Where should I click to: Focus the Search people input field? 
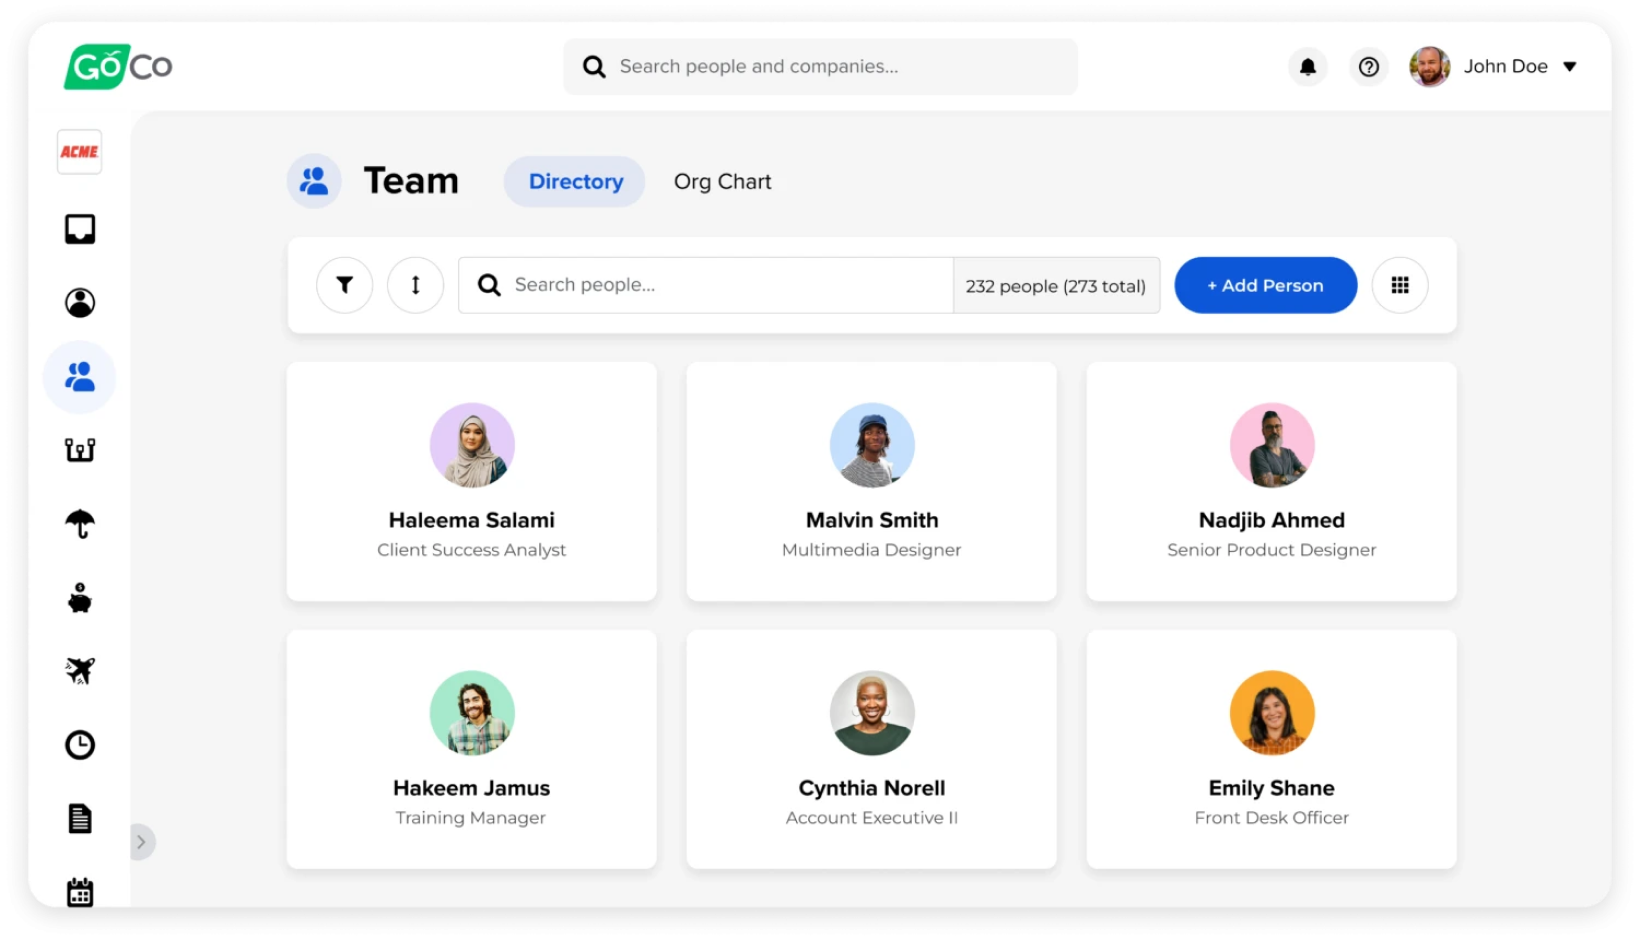pyautogui.click(x=706, y=285)
